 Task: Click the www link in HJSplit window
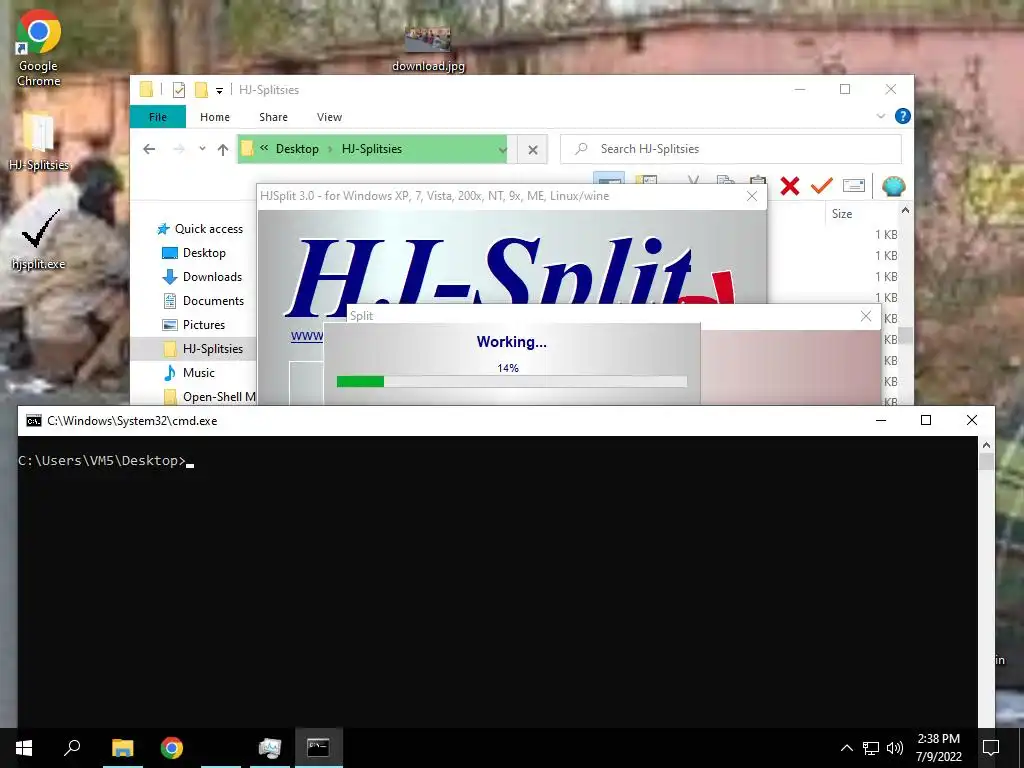pos(306,336)
